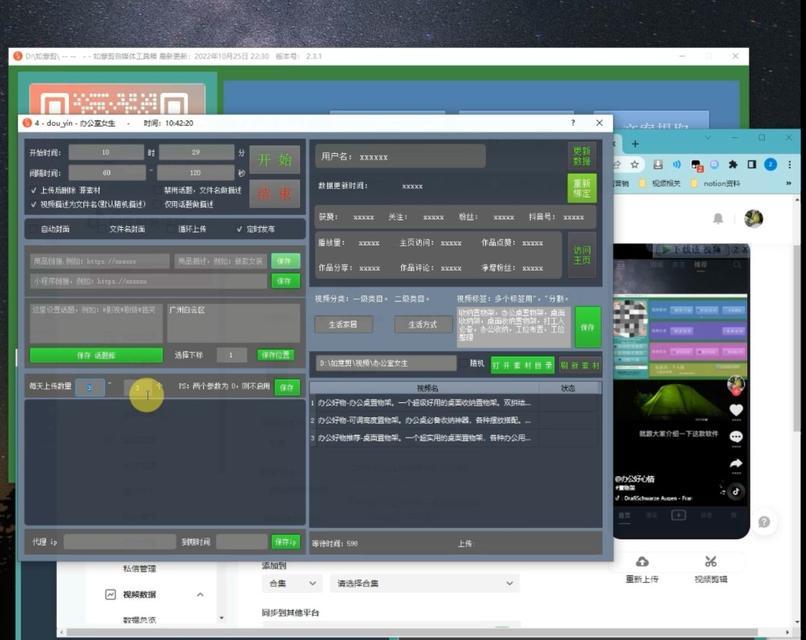The image size is (806, 640).
Task: Open the 请选择合集 dropdown
Action: (425, 583)
